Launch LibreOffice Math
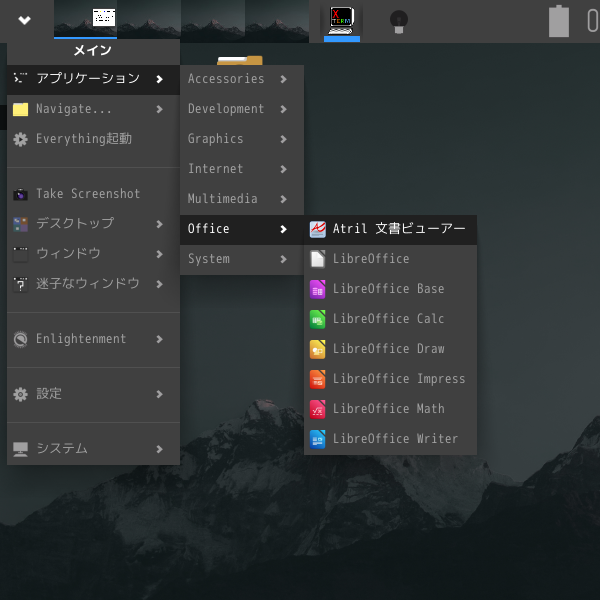 (390, 409)
